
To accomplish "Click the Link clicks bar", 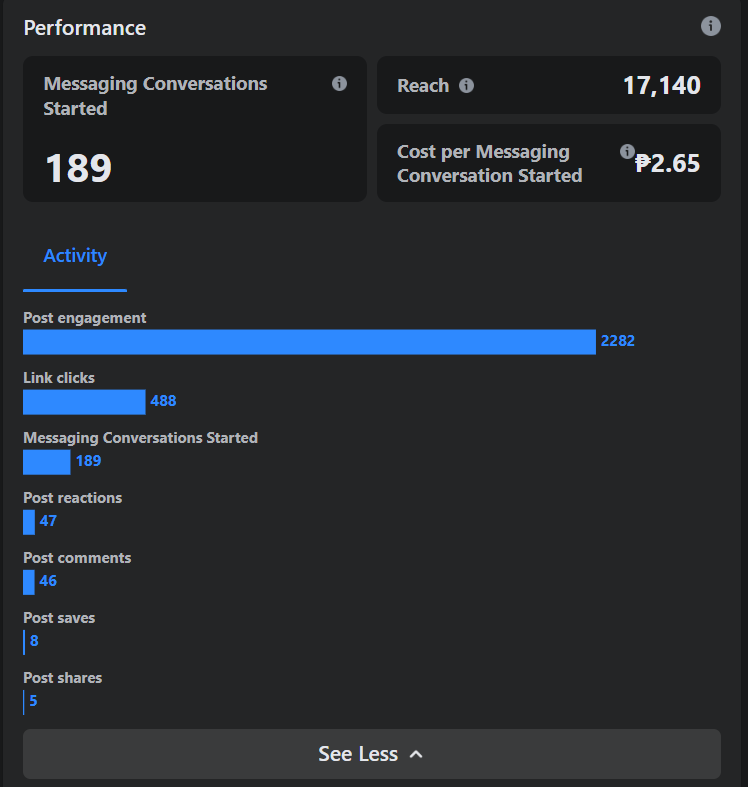I will point(84,402).
